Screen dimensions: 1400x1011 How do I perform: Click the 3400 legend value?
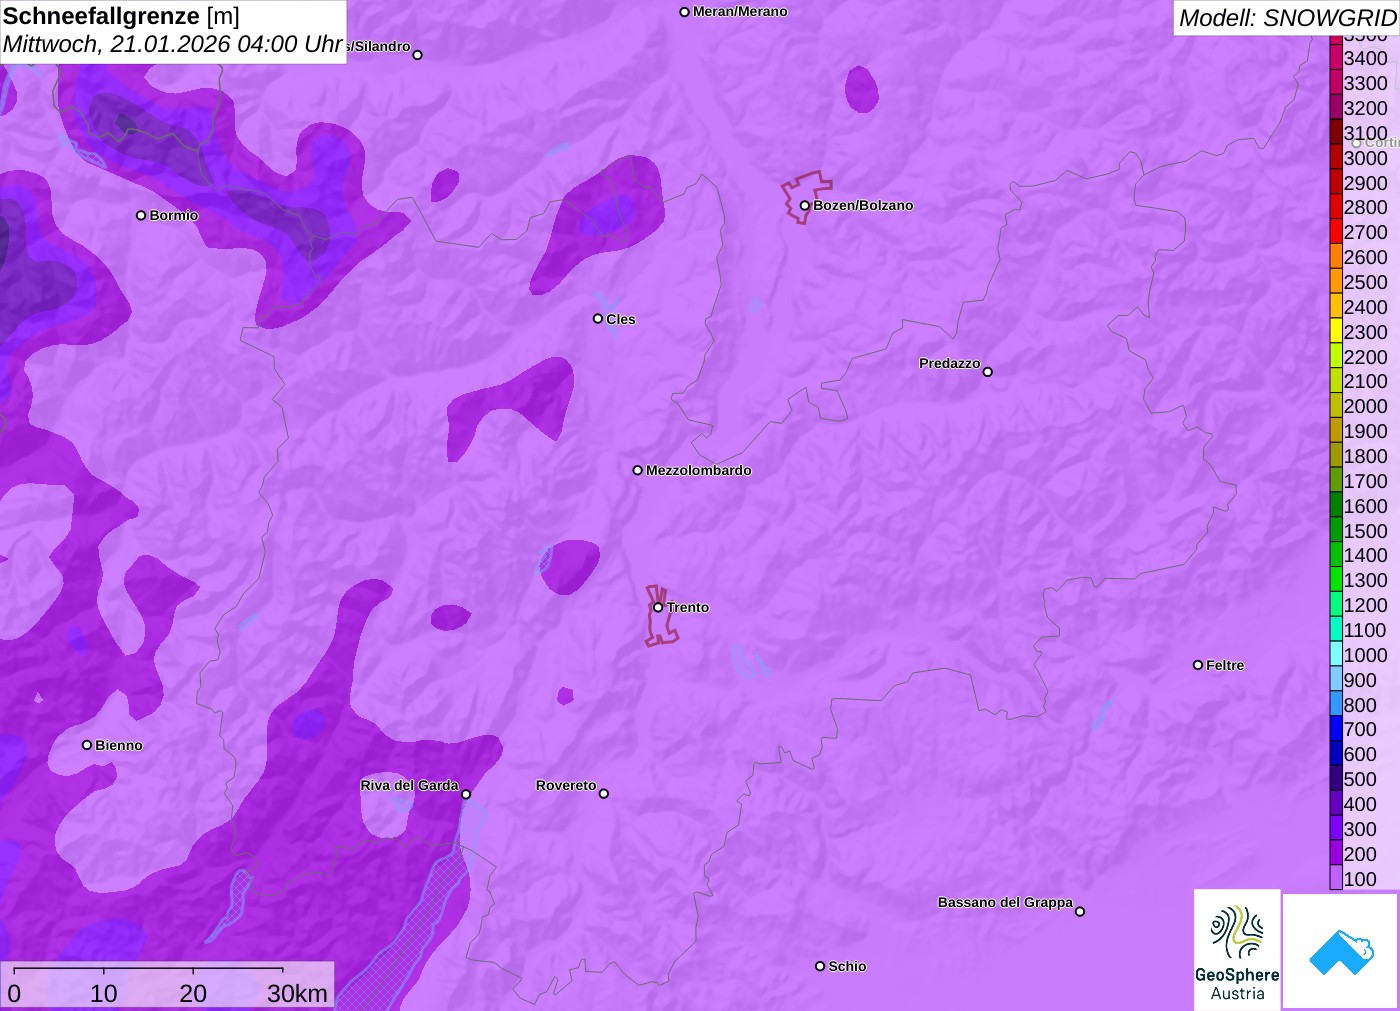[1365, 58]
